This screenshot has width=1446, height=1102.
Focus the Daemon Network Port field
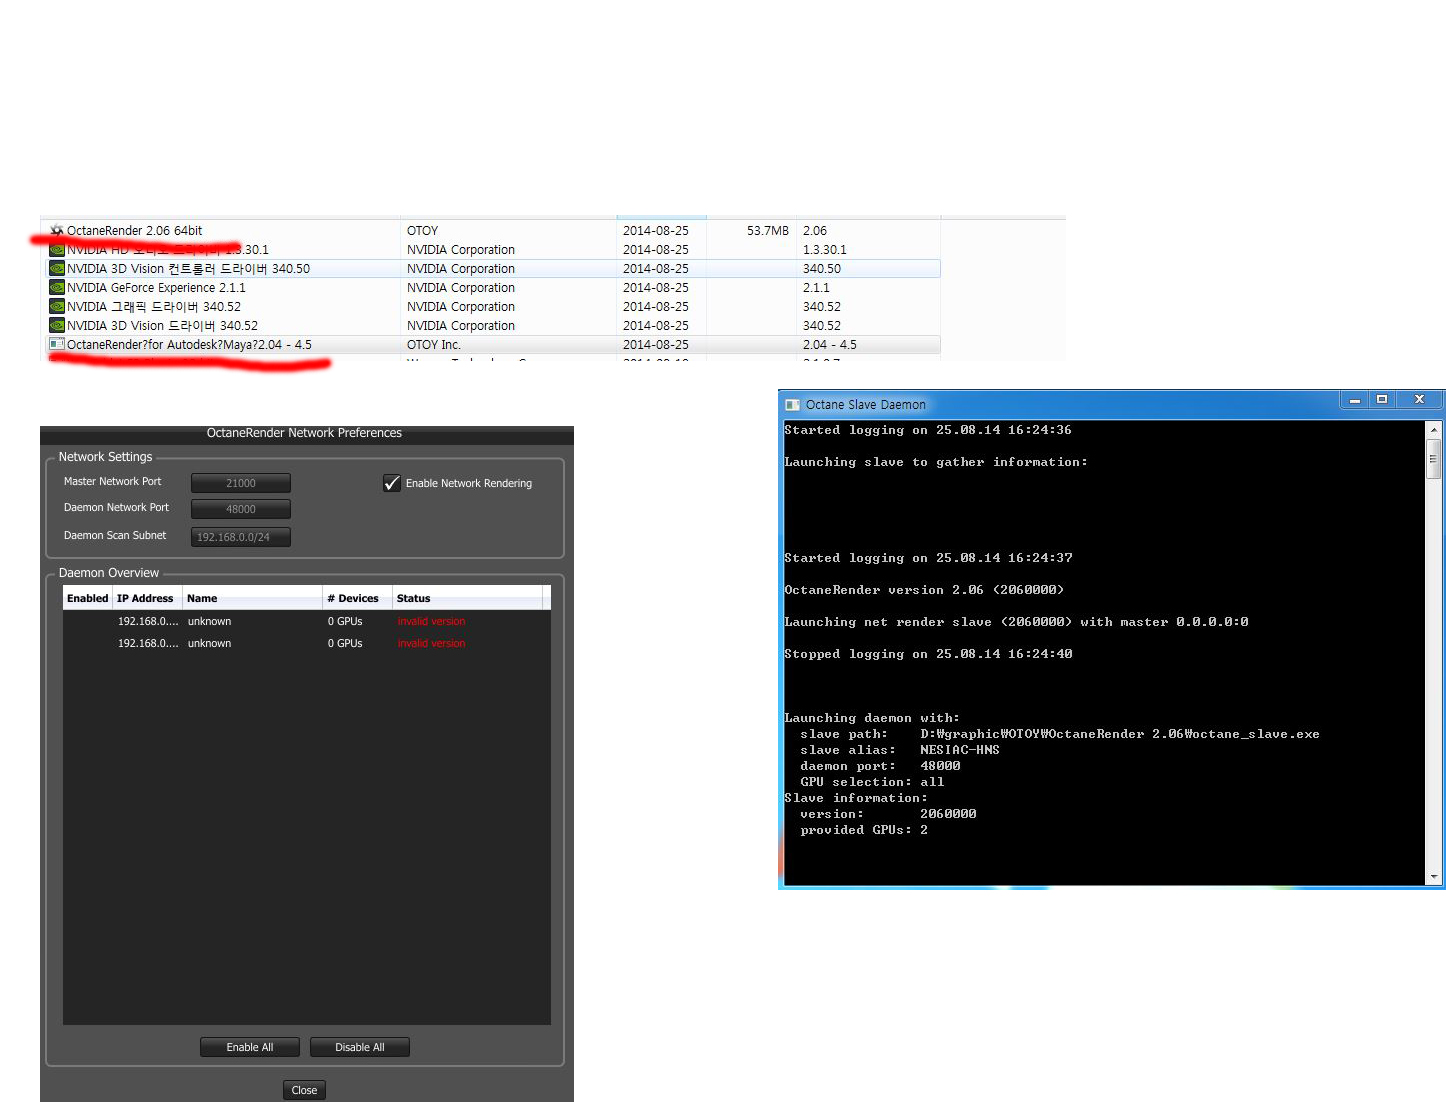pos(241,509)
